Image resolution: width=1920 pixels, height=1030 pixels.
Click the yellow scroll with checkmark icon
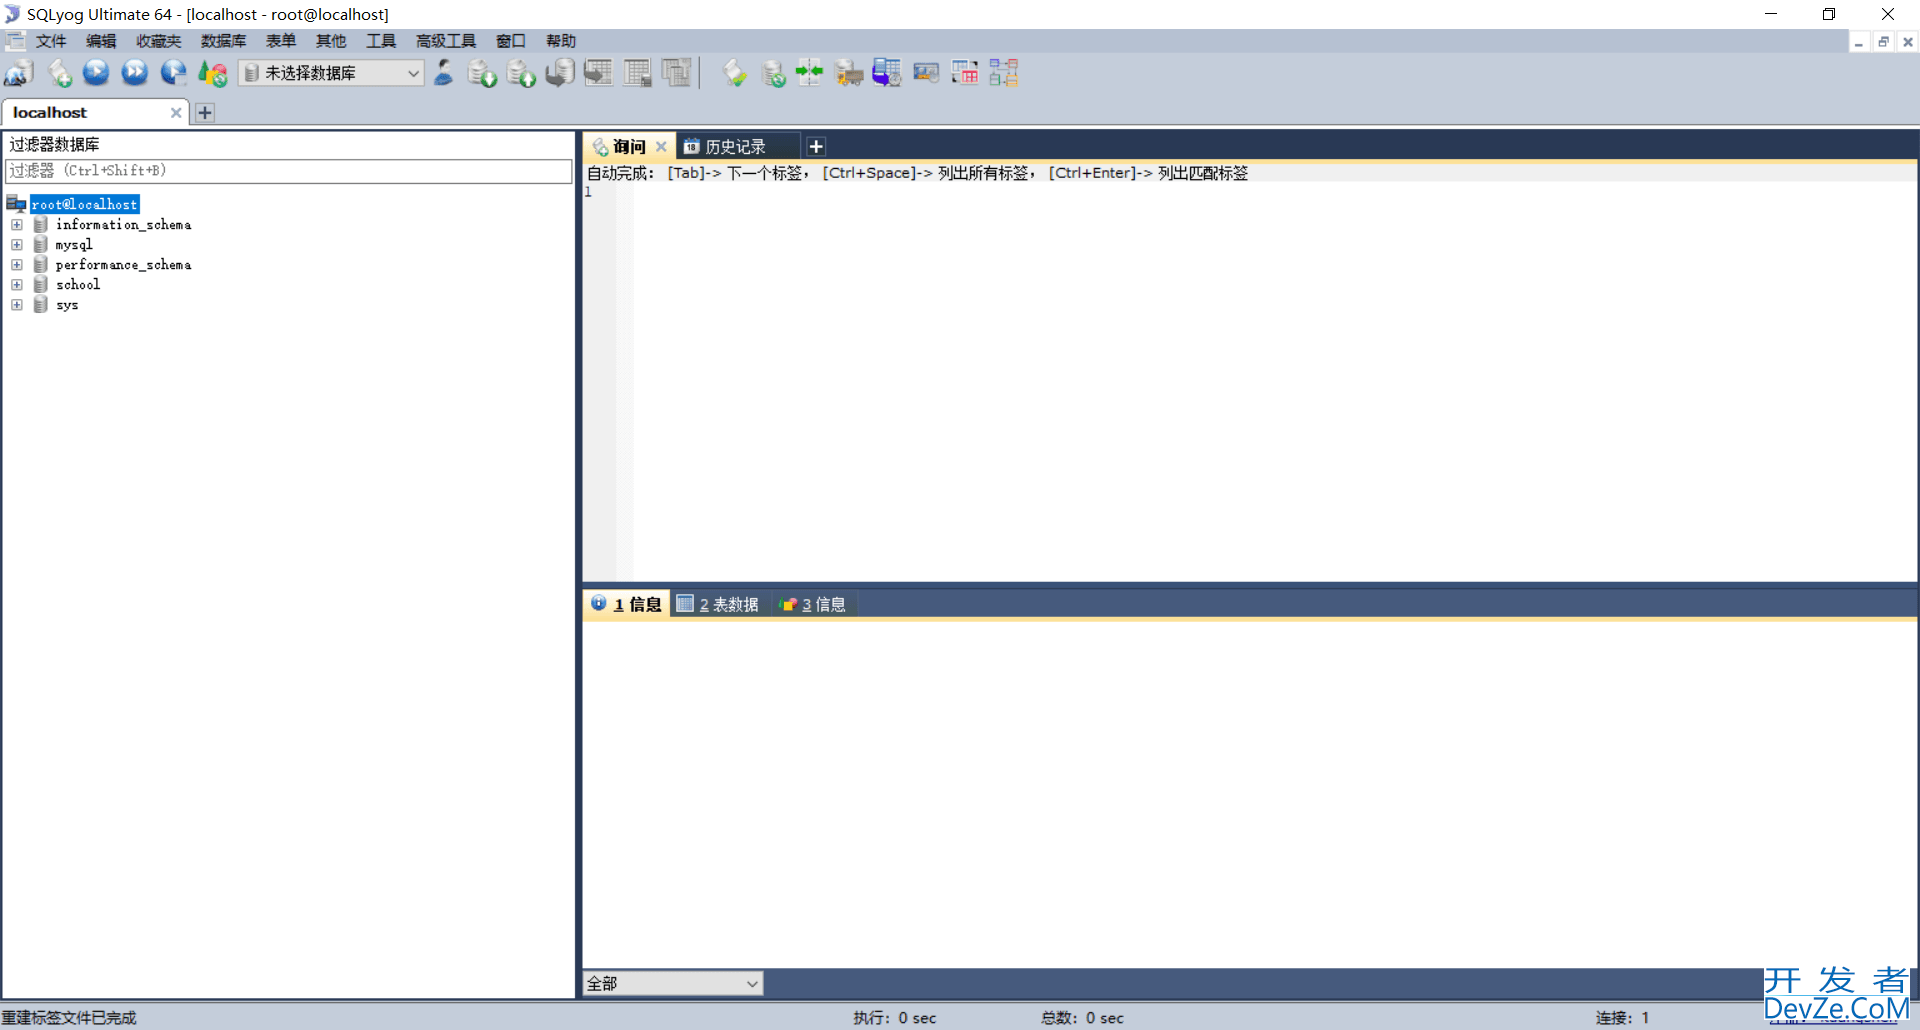(x=734, y=73)
